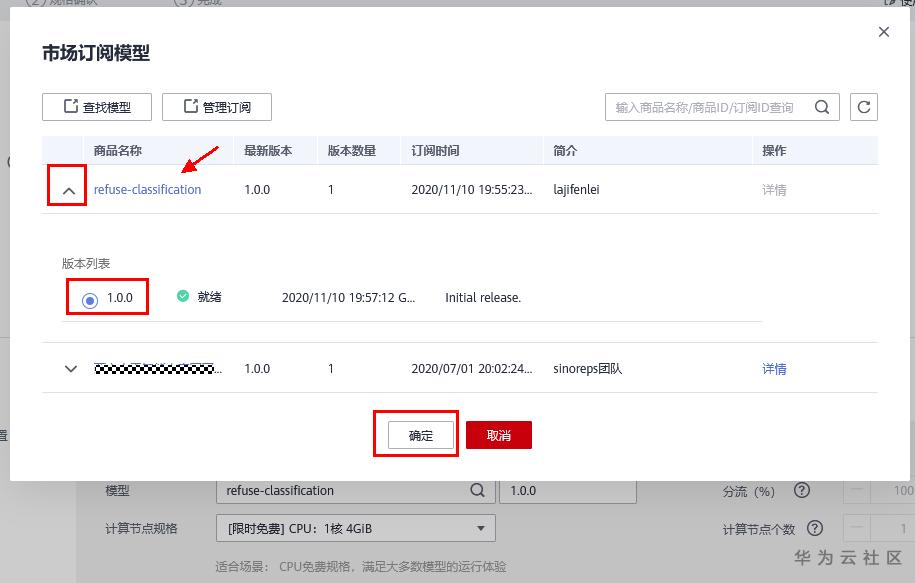Open the 计算节点规格 dropdown
915x583 pixels.
coord(355,529)
